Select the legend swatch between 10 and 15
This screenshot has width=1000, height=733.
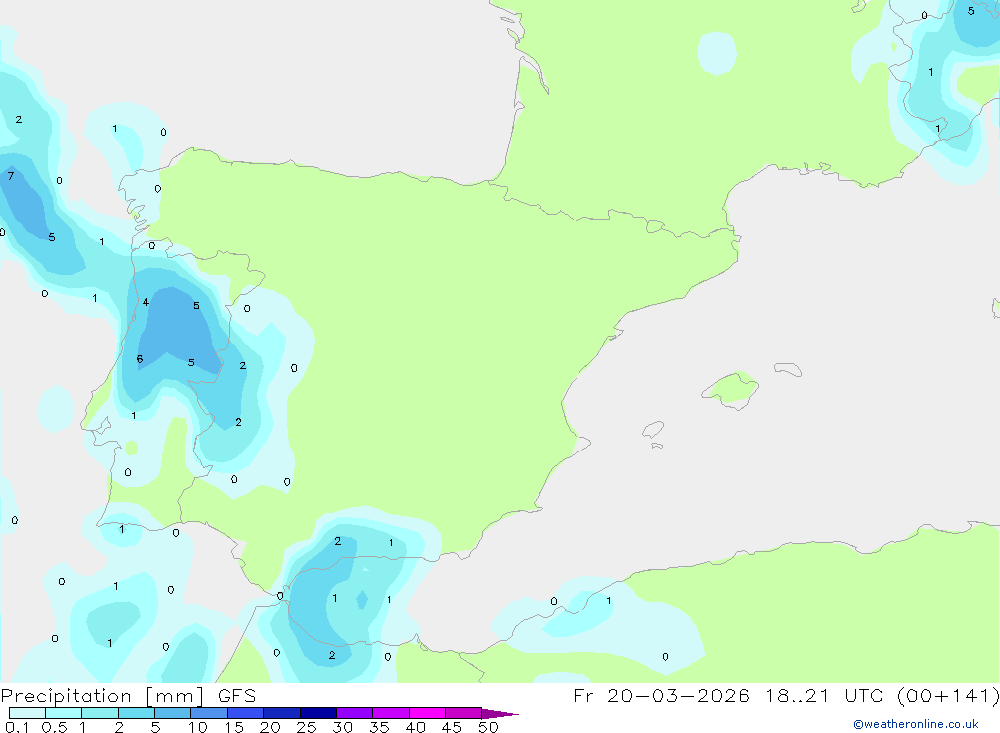pyautogui.click(x=209, y=713)
